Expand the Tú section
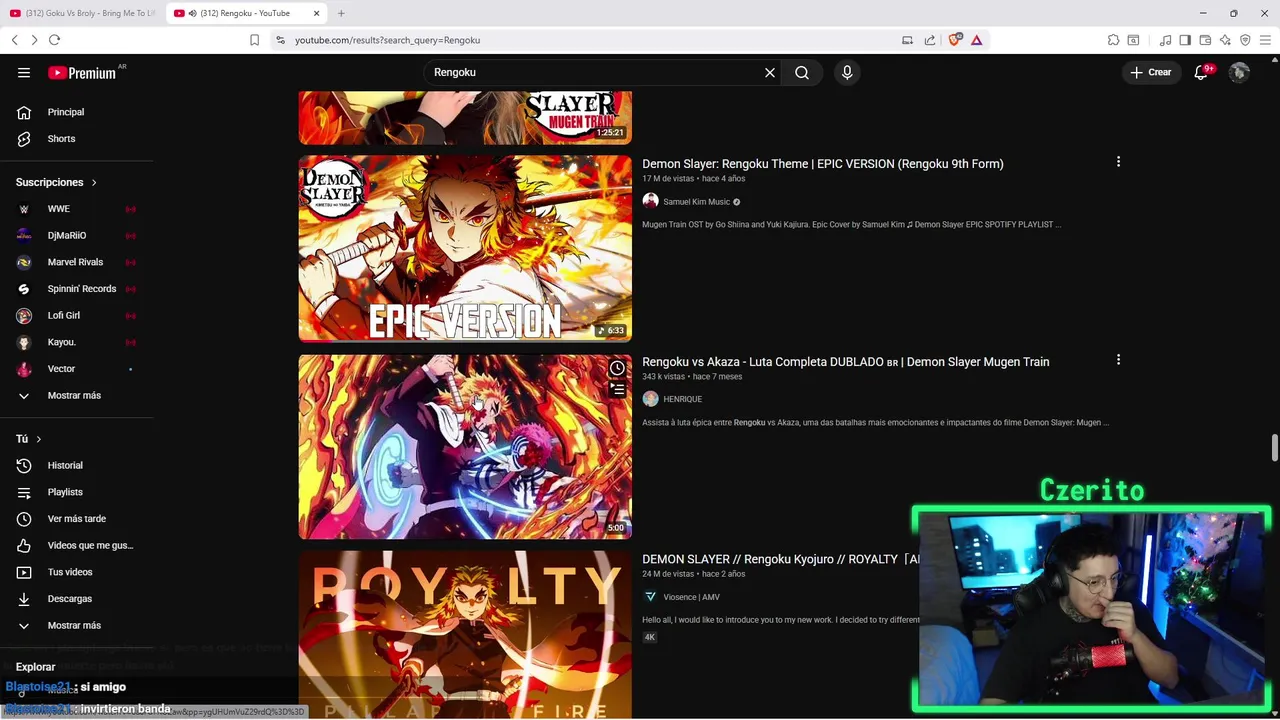The image size is (1280, 720). pyautogui.click(x=29, y=439)
